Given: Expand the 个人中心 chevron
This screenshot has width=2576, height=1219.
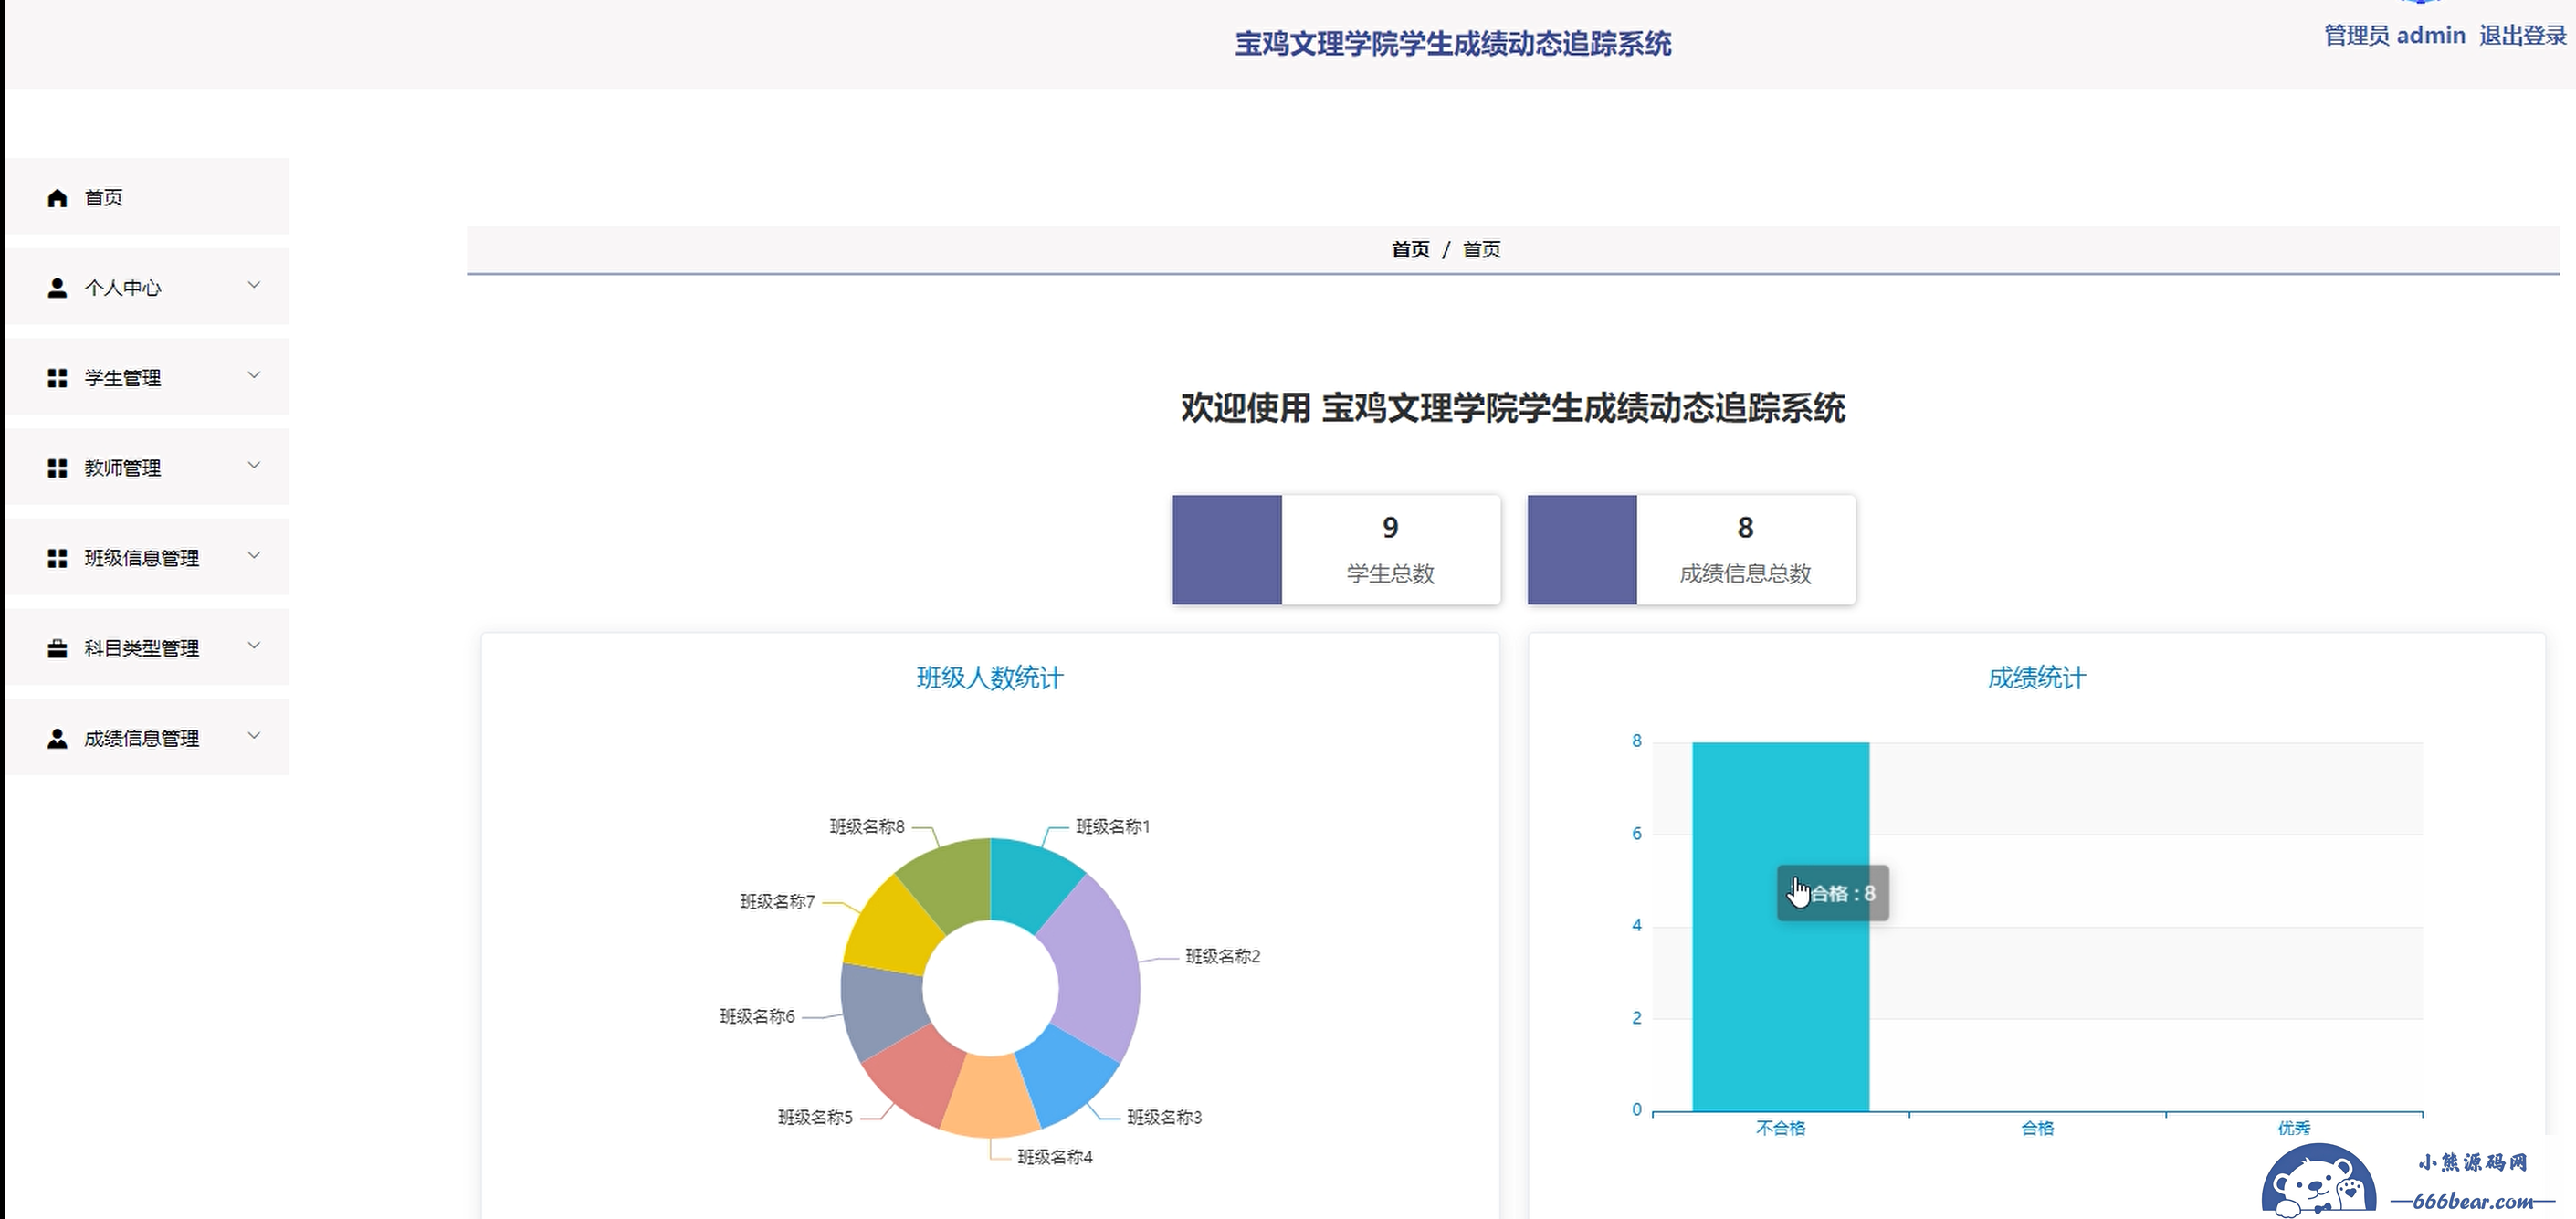Looking at the screenshot, I should point(254,285).
